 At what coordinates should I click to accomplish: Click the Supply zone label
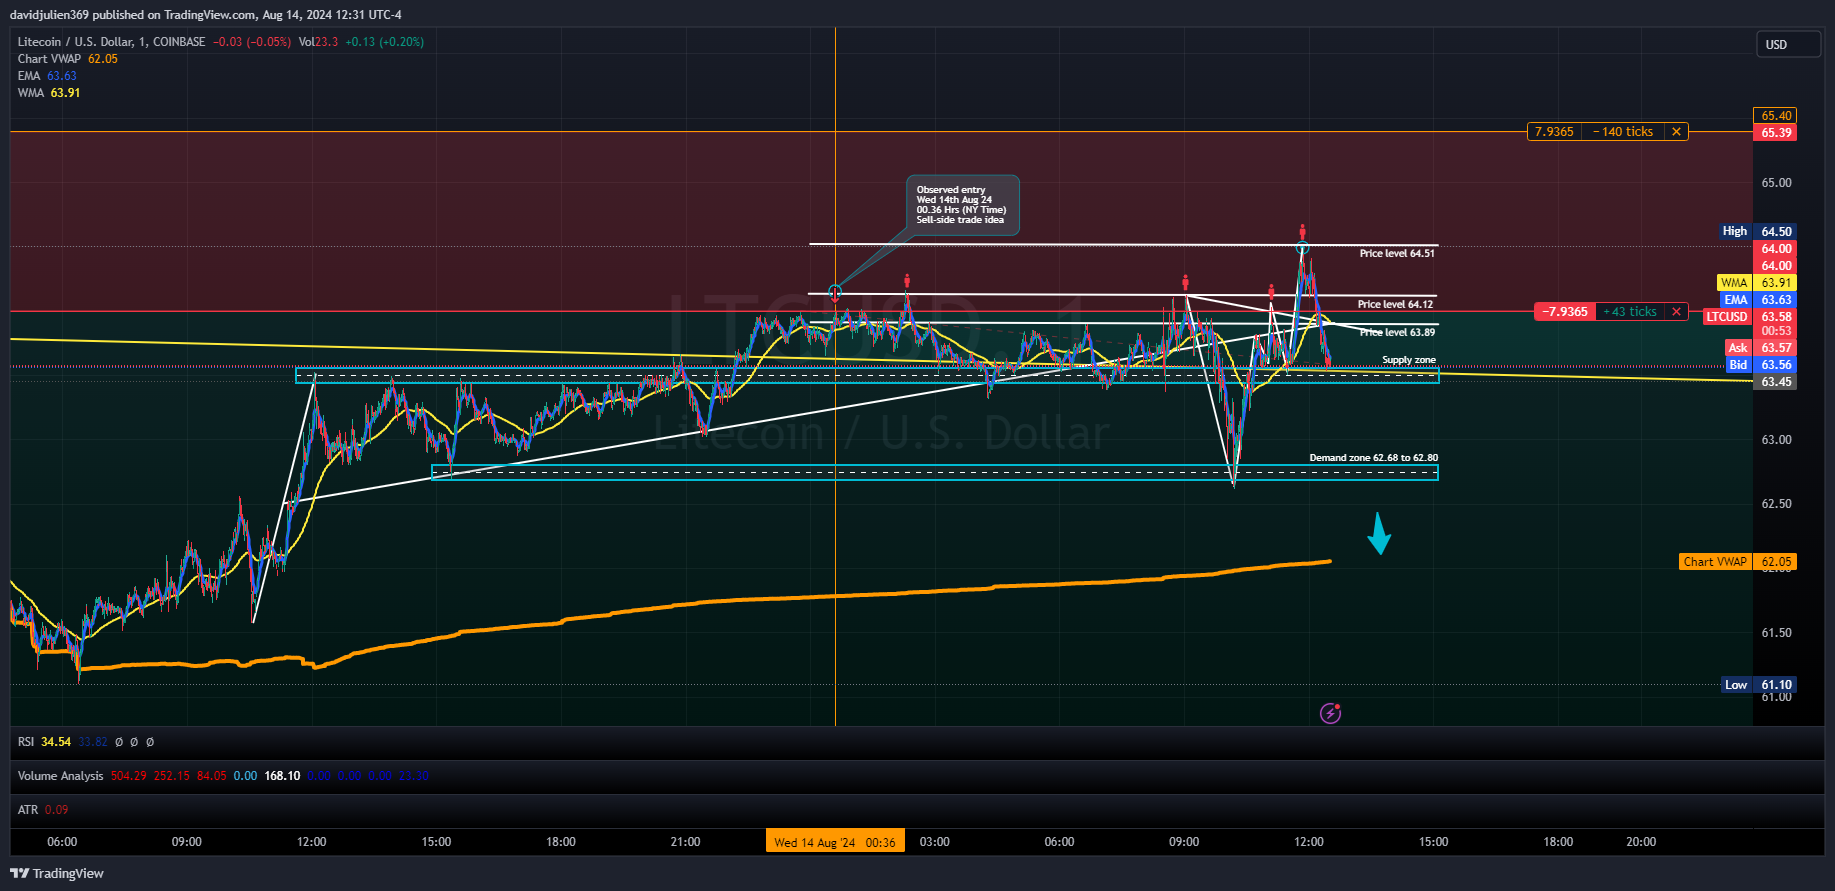[1409, 360]
